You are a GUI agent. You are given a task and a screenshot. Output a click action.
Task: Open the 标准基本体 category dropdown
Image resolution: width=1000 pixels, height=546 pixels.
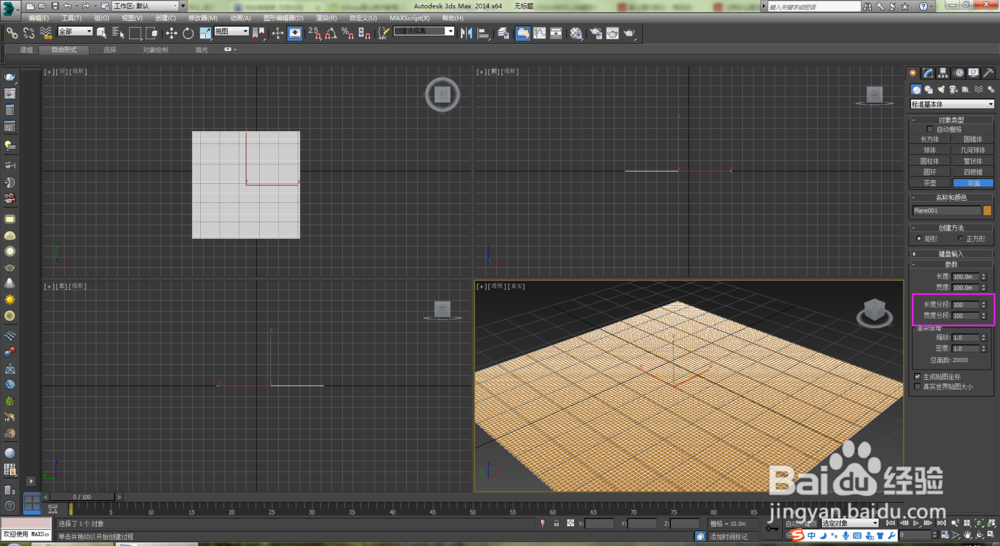point(951,104)
